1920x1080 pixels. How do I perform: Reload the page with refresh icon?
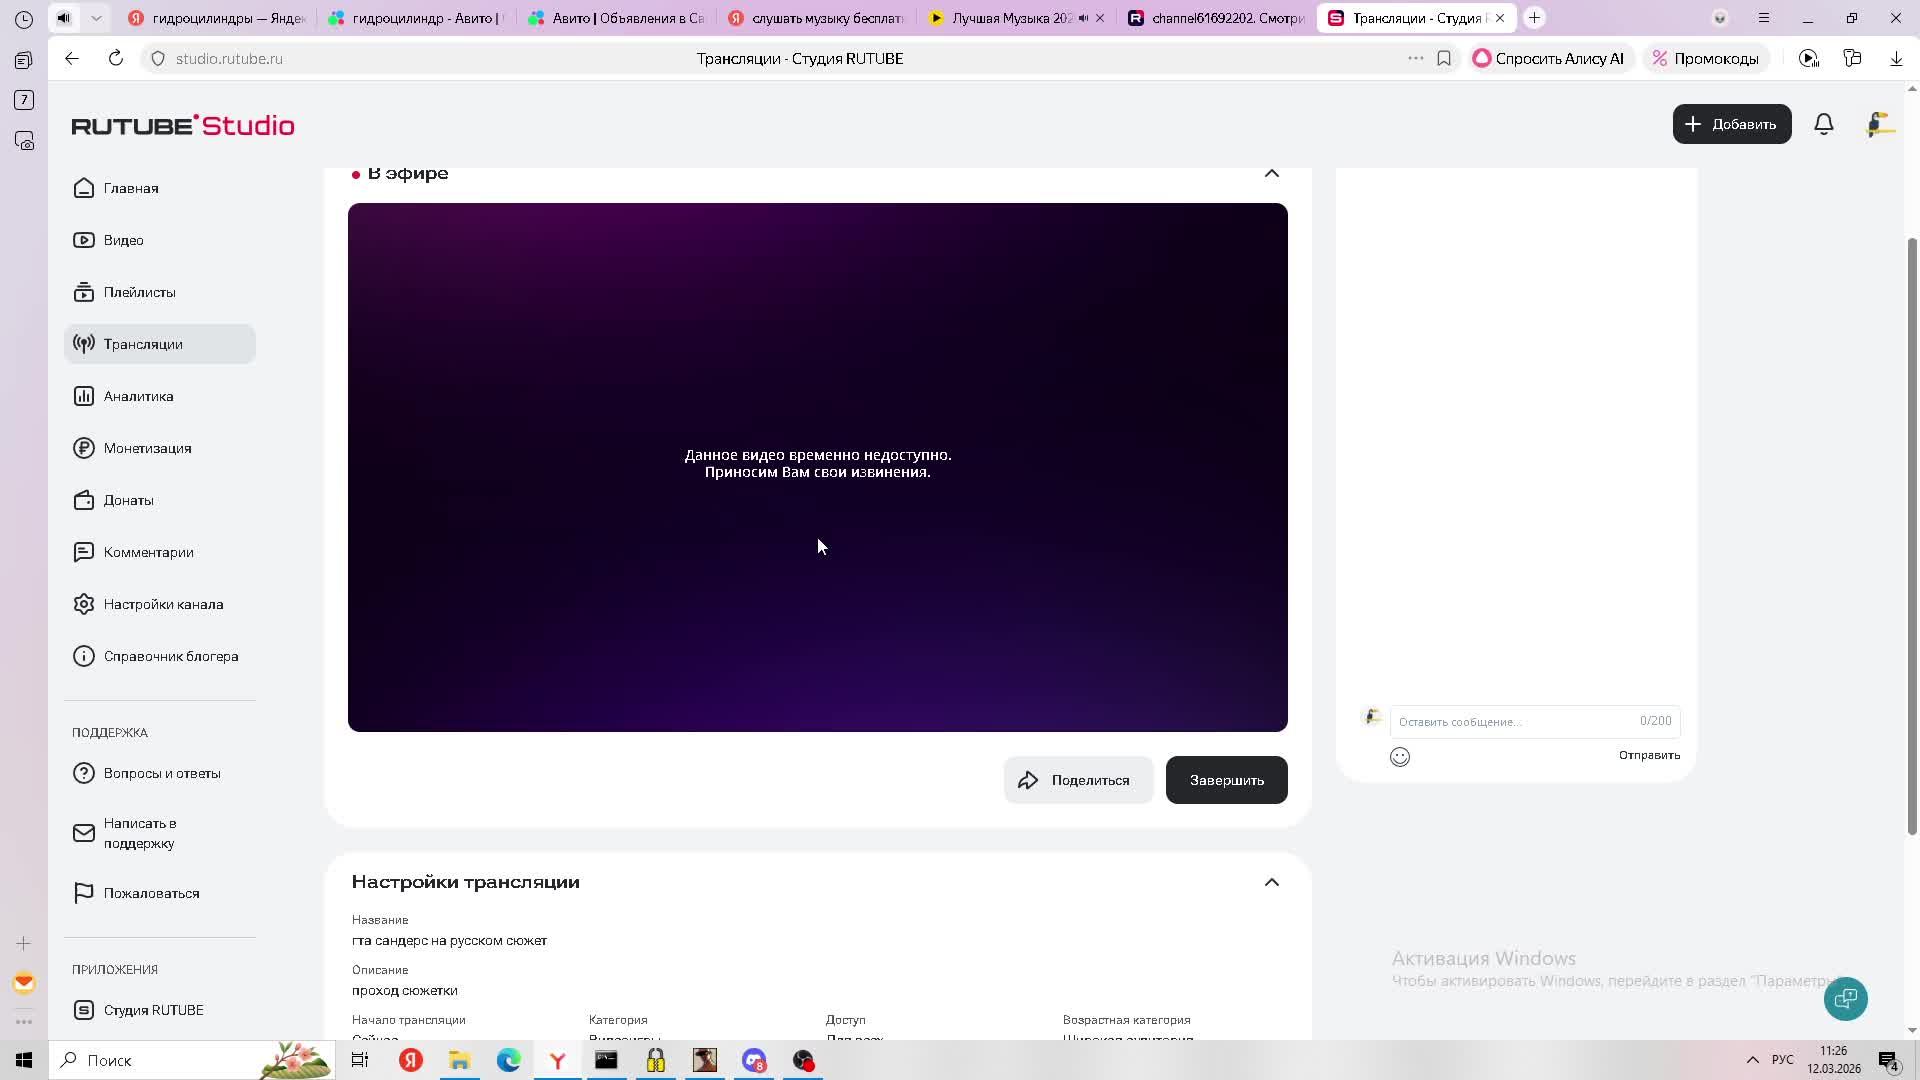116,59
